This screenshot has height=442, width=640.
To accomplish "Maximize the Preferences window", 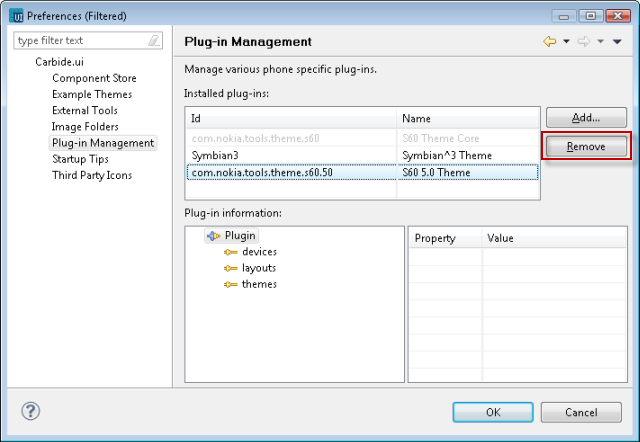I will pos(590,16).
